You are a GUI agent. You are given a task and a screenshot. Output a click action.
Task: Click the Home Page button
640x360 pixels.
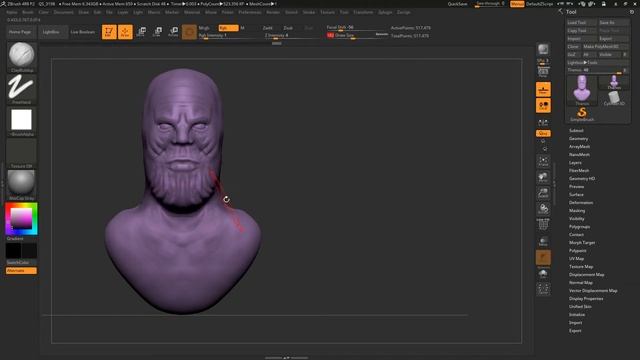click(x=20, y=32)
